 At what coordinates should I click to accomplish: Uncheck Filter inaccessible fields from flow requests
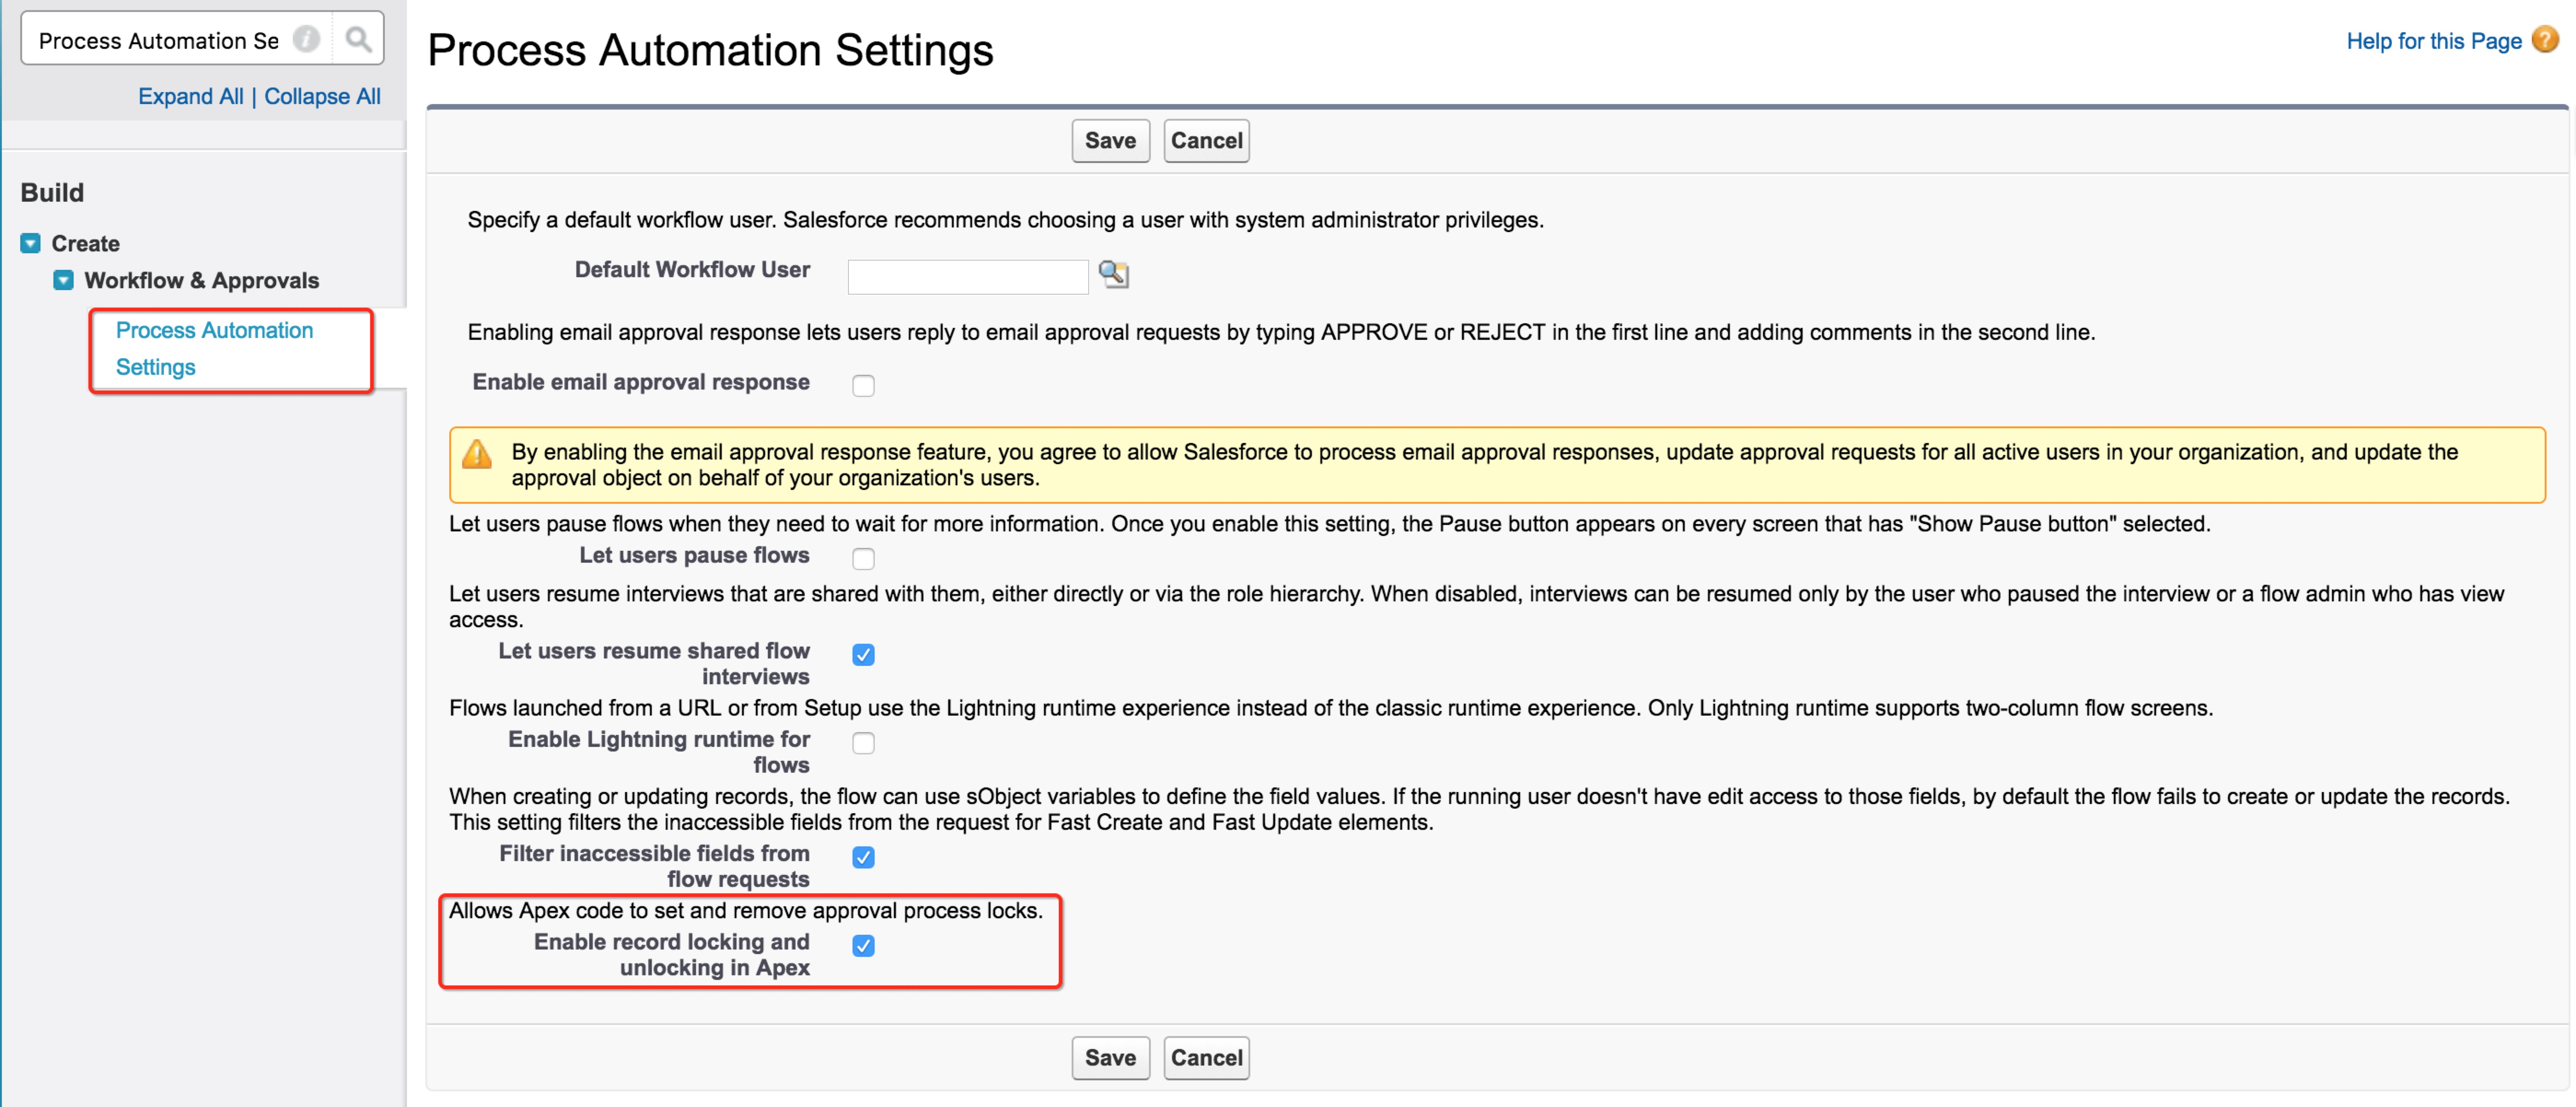click(x=863, y=857)
